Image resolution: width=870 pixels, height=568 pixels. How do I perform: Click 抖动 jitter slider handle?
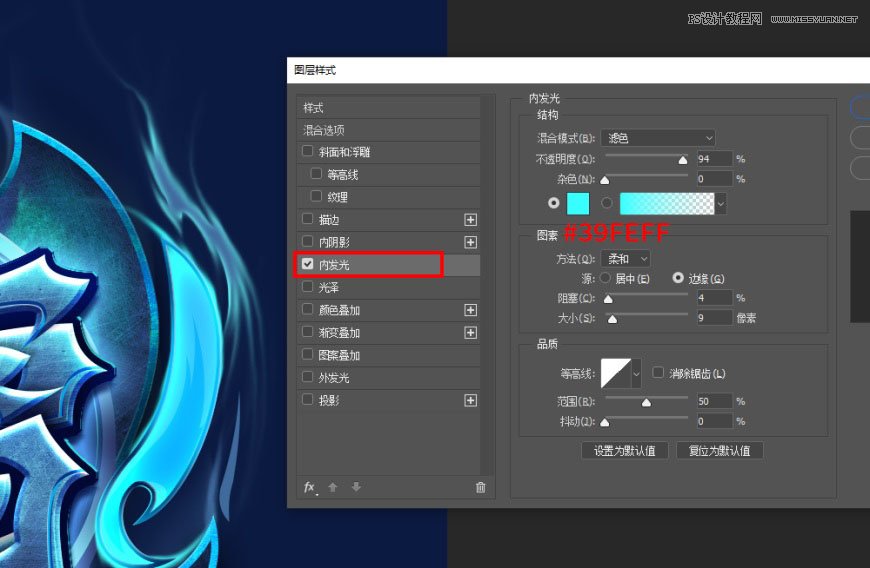605,423
